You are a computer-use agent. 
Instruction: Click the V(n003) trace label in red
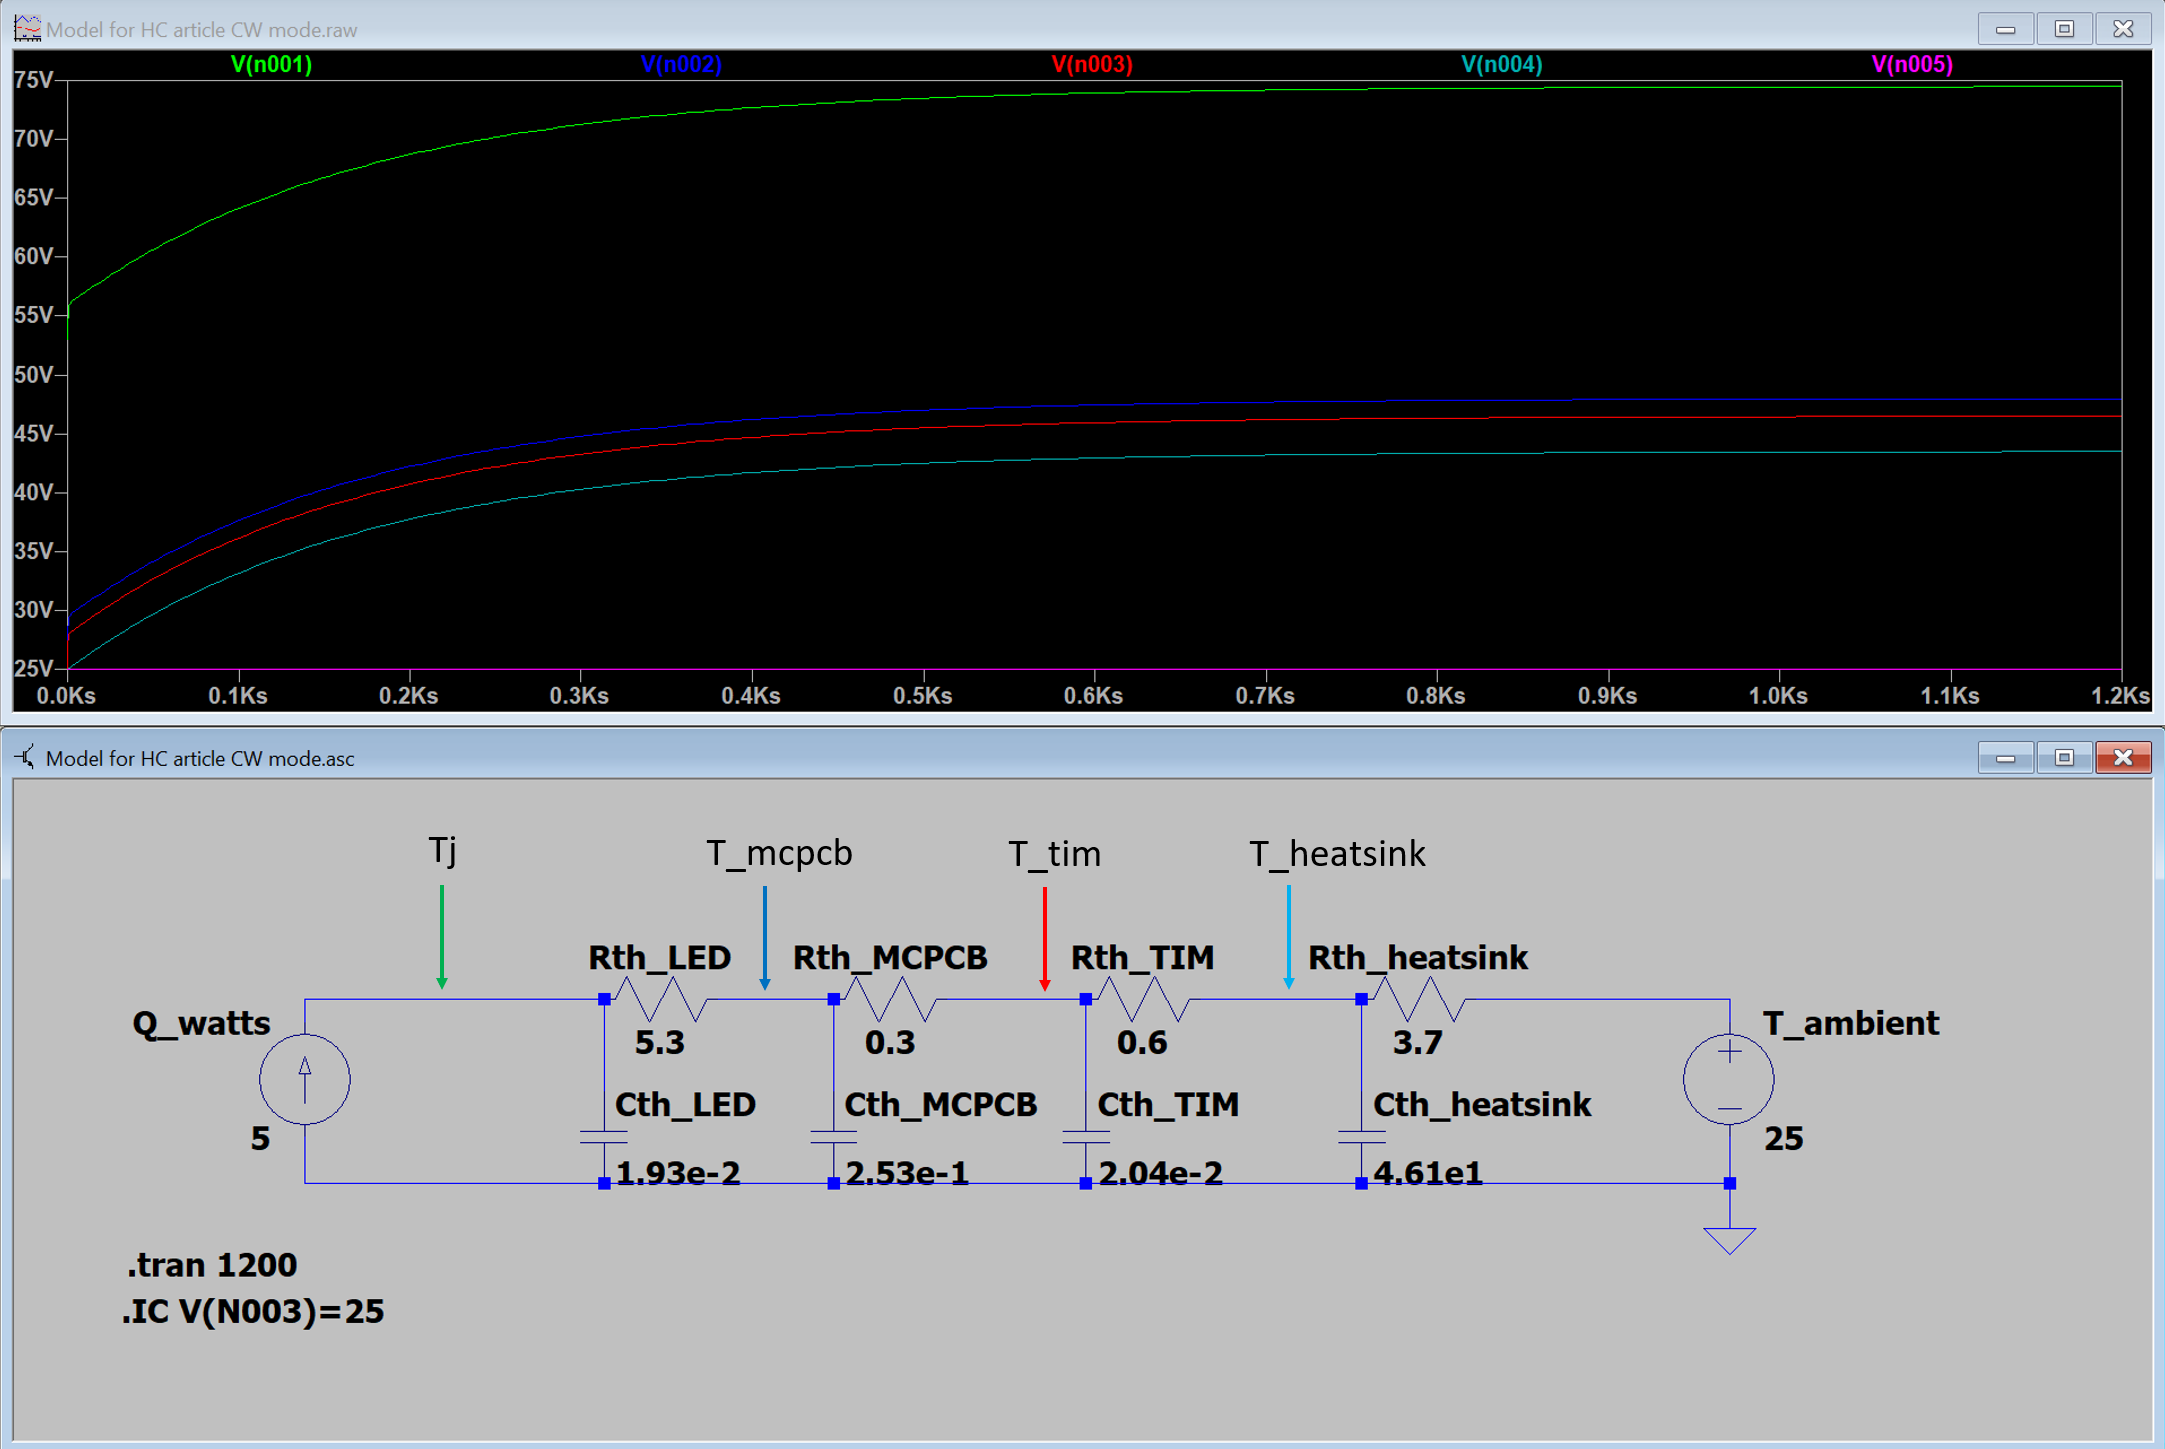pyautogui.click(x=1082, y=63)
